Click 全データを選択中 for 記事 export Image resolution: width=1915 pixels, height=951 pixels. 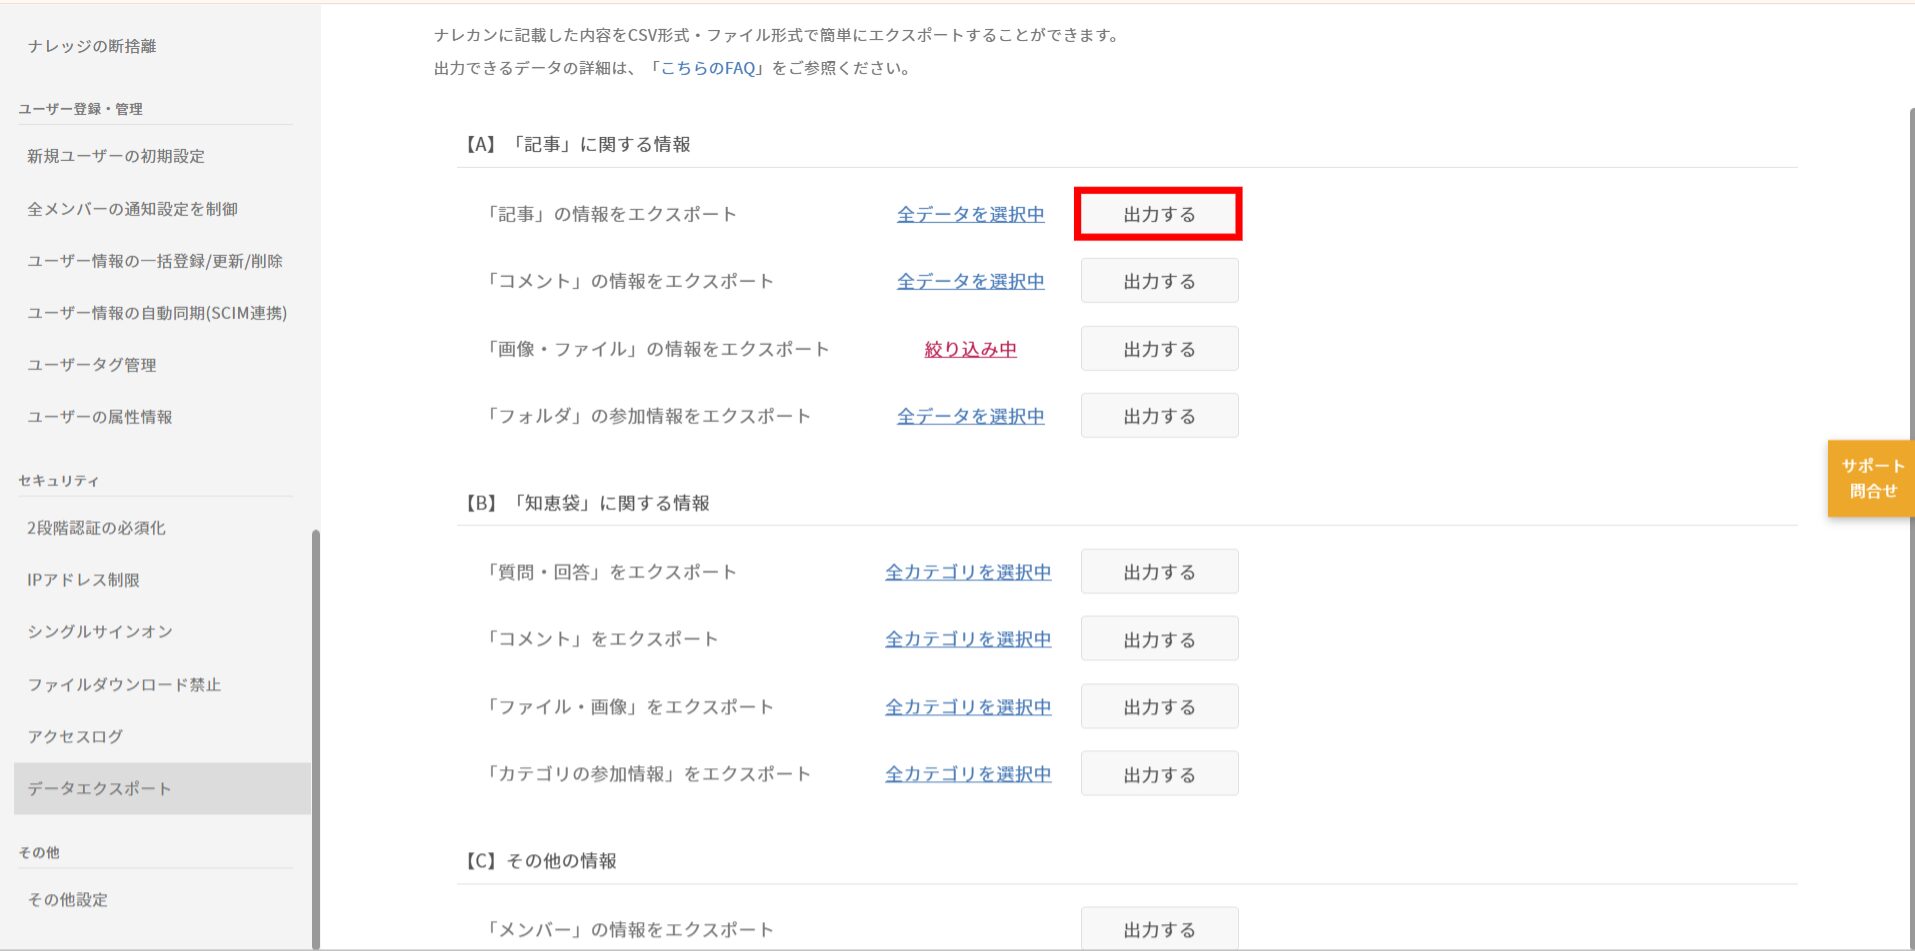[970, 214]
